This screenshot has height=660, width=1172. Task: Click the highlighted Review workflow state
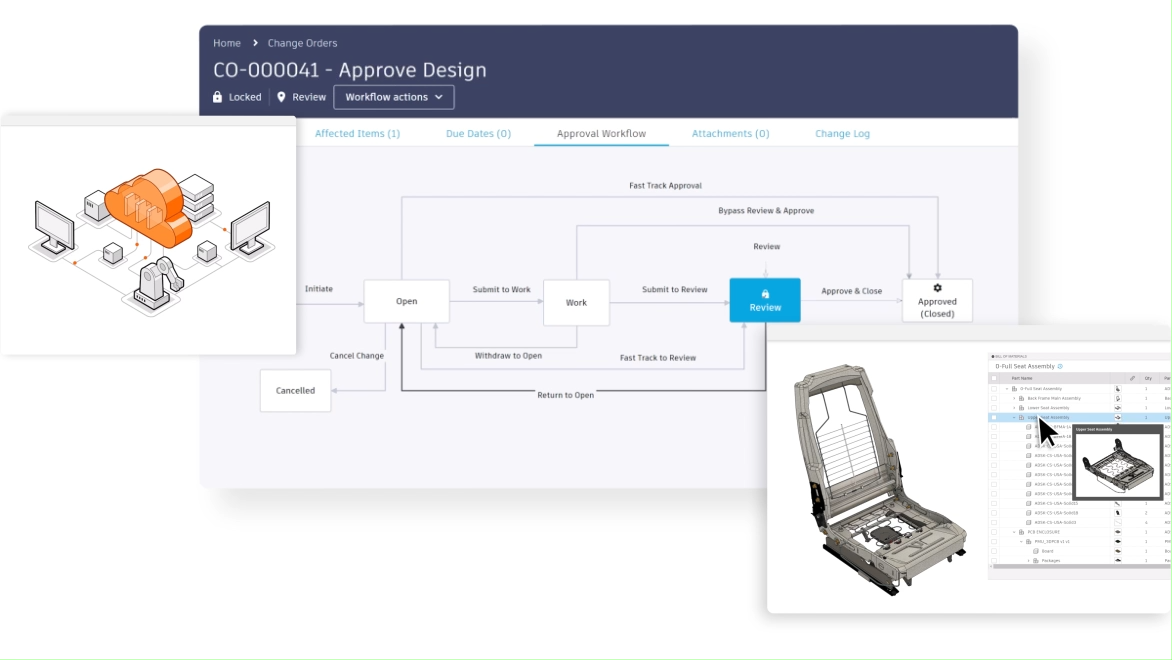[x=765, y=300]
